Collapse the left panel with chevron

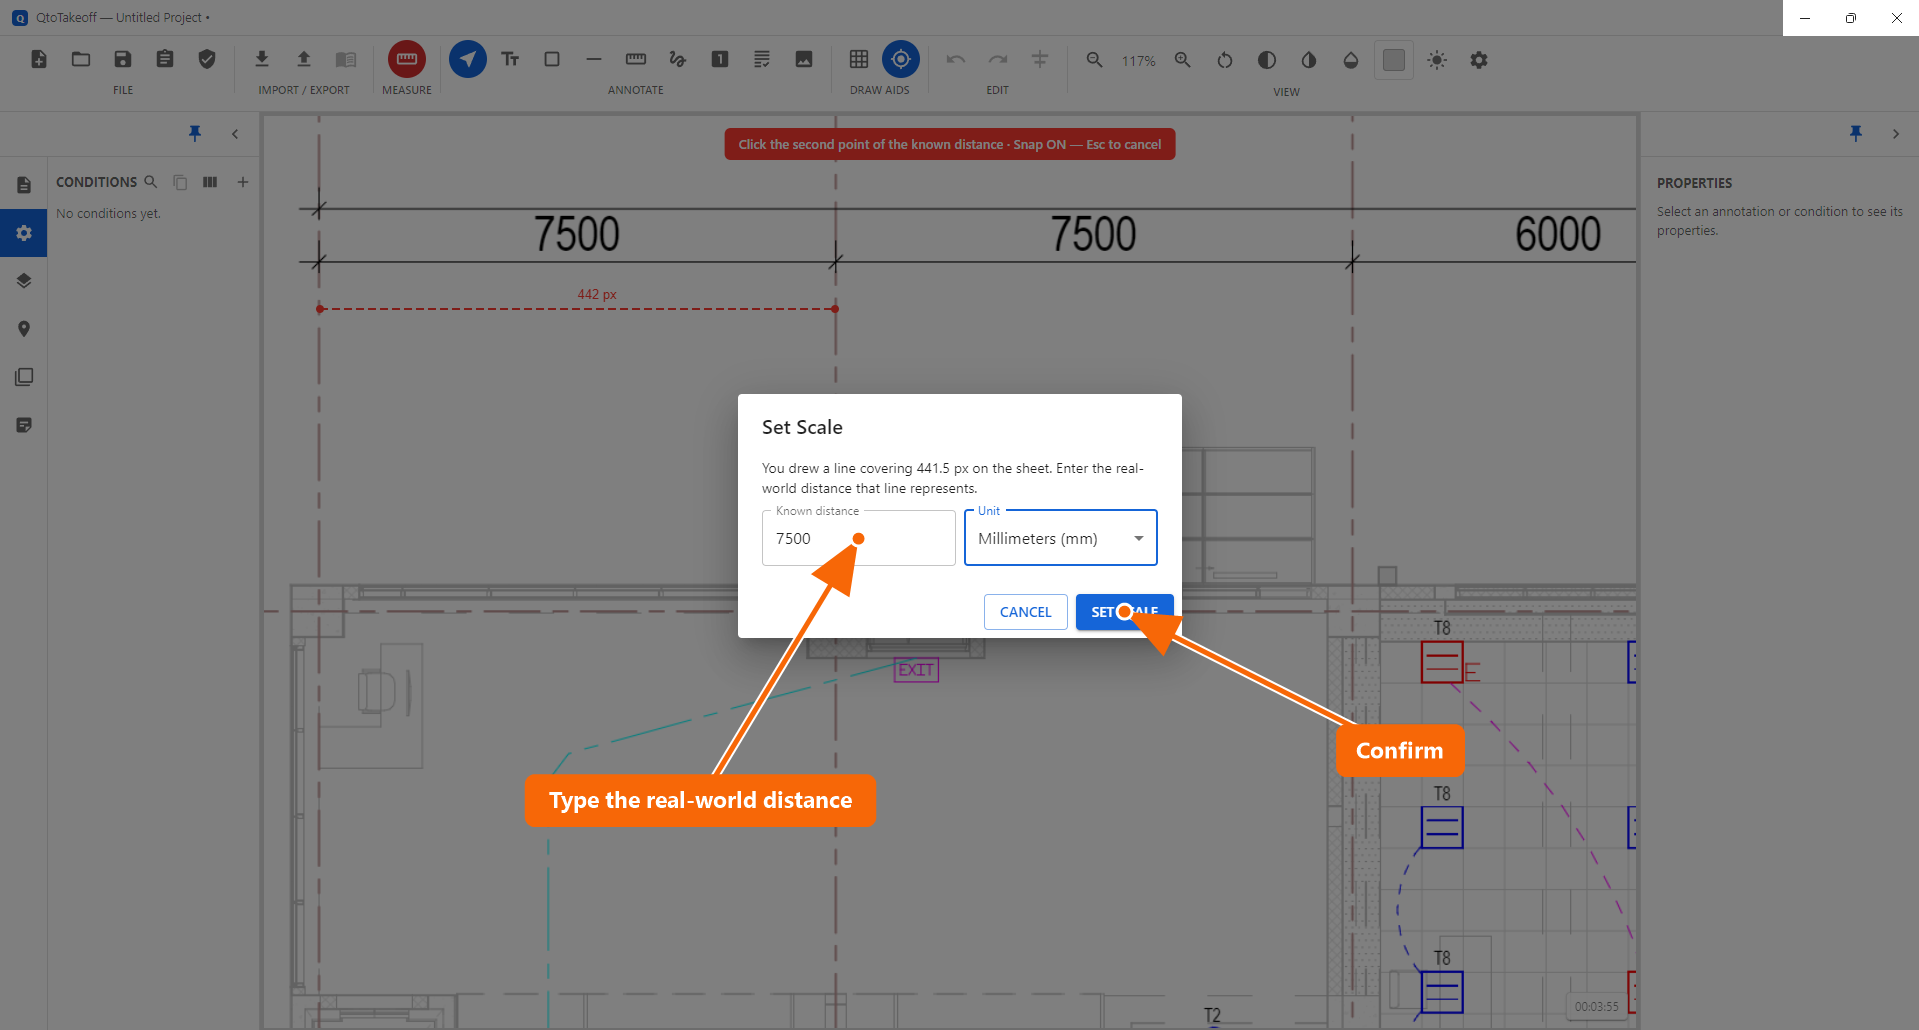tap(235, 133)
